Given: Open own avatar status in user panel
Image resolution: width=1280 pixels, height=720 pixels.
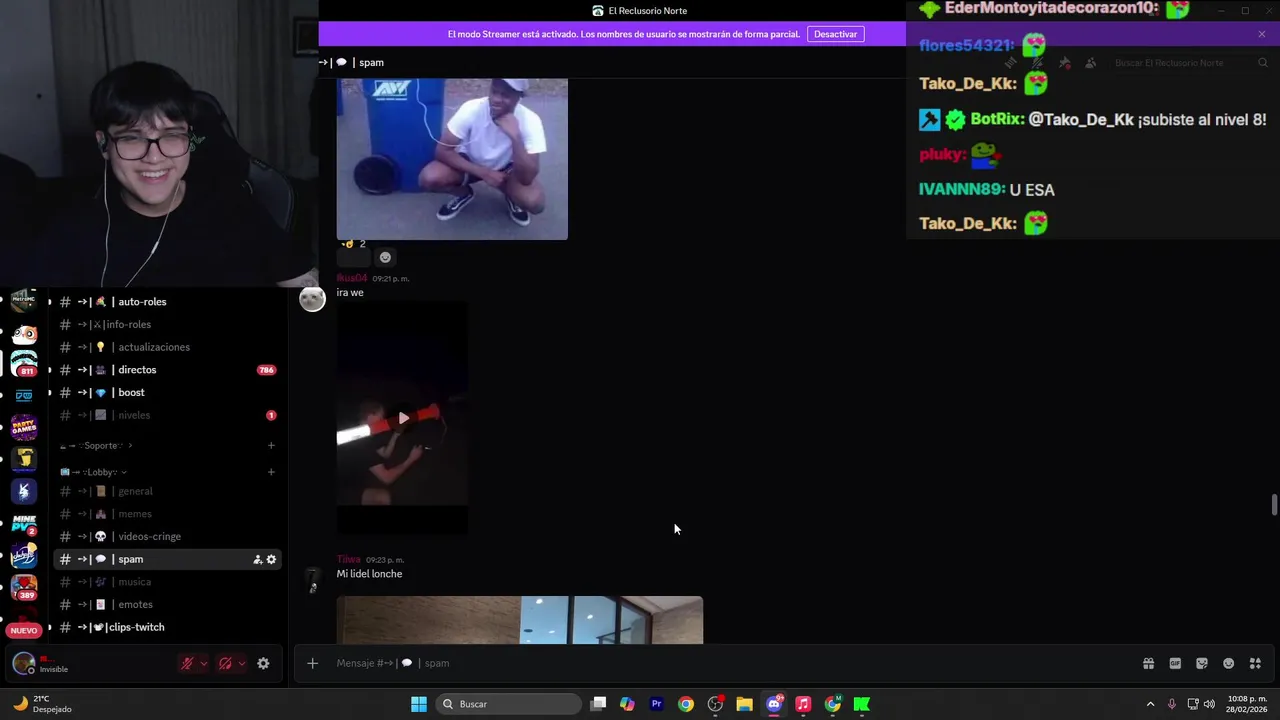Looking at the screenshot, I should pos(23,663).
